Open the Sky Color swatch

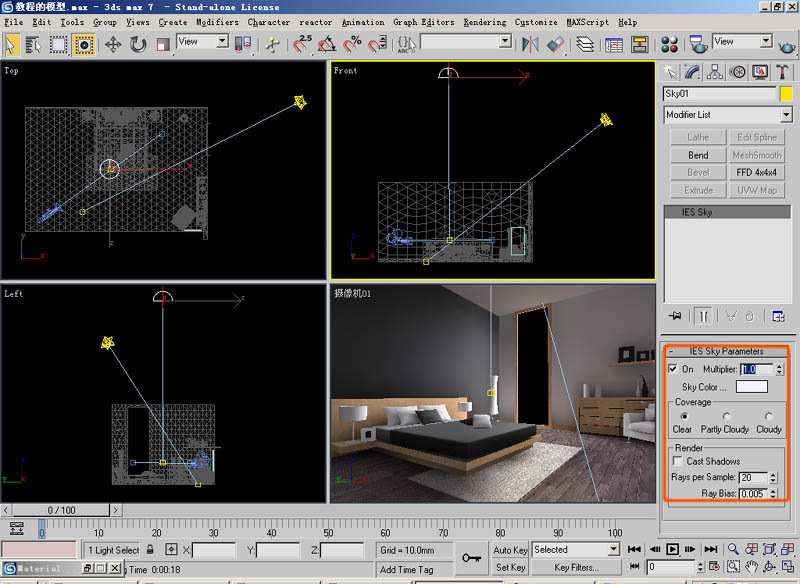pyautogui.click(x=752, y=387)
